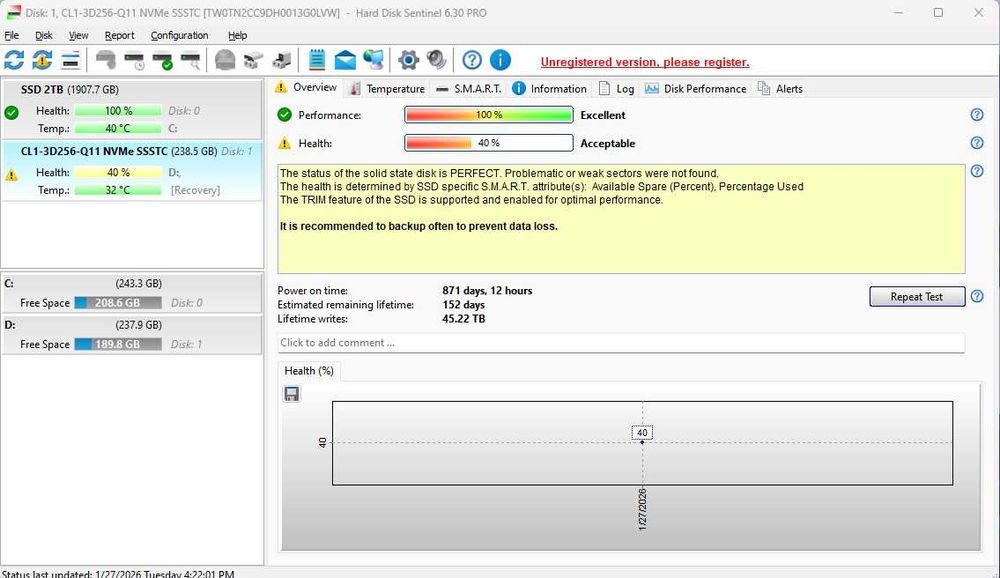Click the 45.22 TB lifetime writes value
This screenshot has height=578, width=1000.
[x=464, y=319]
